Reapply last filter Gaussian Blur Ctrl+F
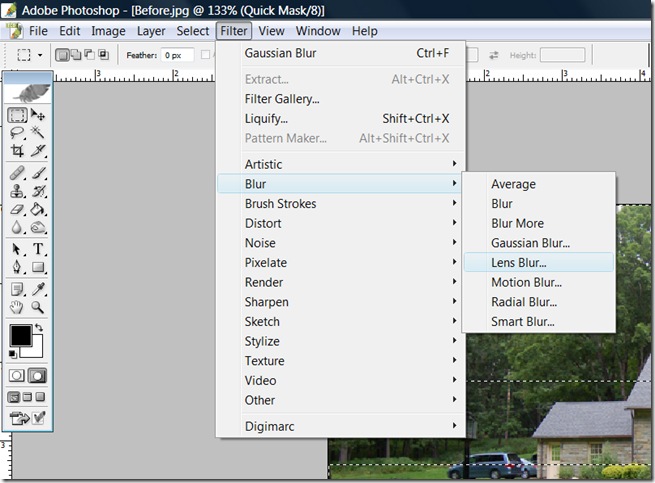 pyautogui.click(x=341, y=53)
